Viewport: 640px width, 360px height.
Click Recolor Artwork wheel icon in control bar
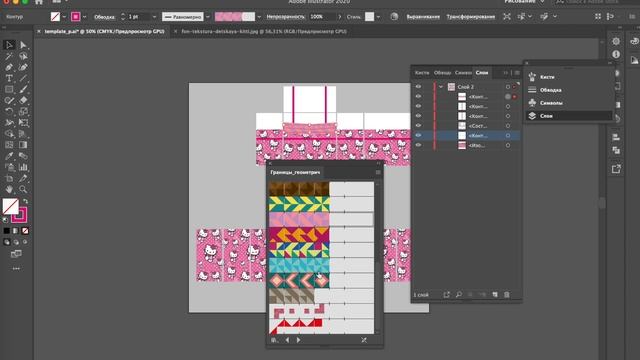coord(394,17)
